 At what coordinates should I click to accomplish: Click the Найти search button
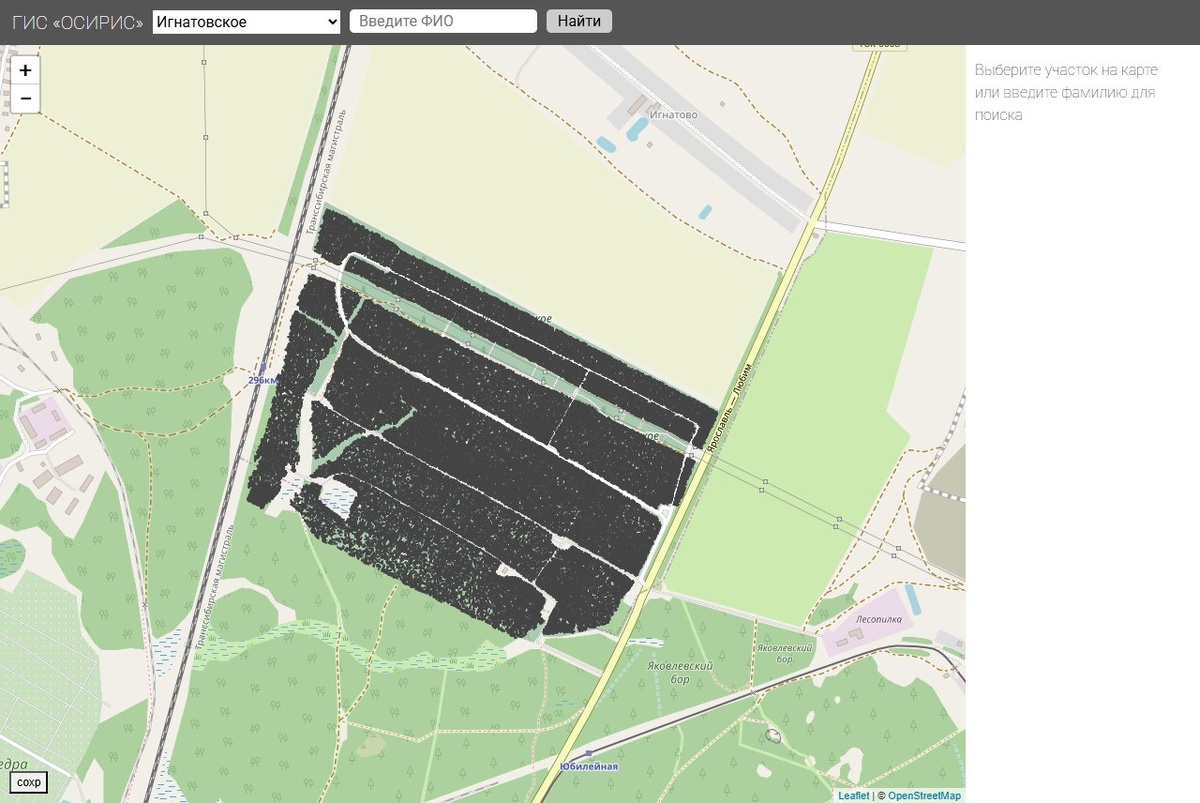pyautogui.click(x=579, y=21)
